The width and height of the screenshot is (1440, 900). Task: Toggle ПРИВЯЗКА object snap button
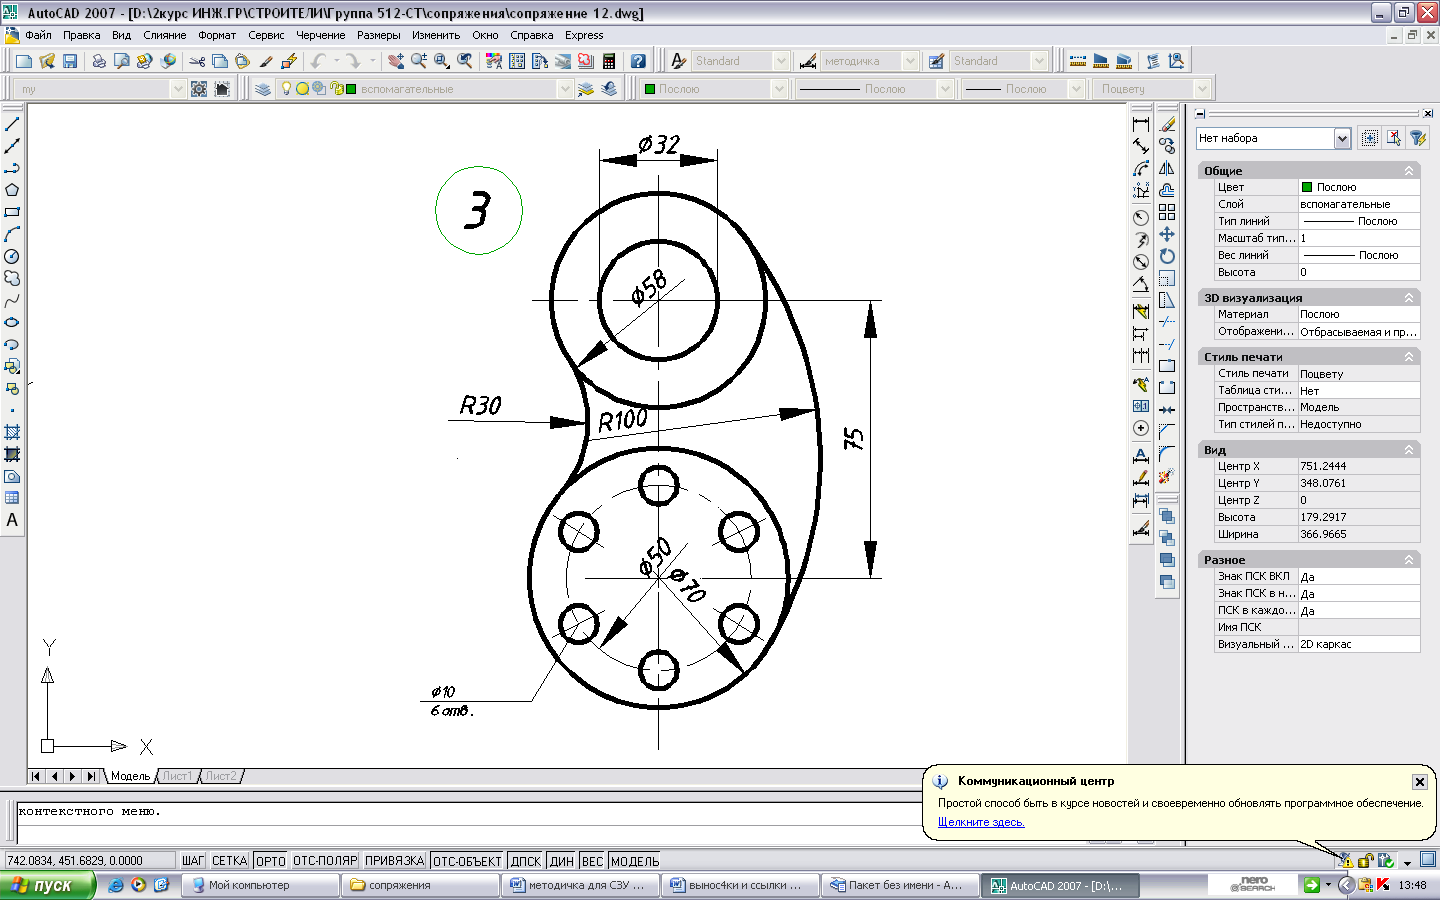pos(394,861)
